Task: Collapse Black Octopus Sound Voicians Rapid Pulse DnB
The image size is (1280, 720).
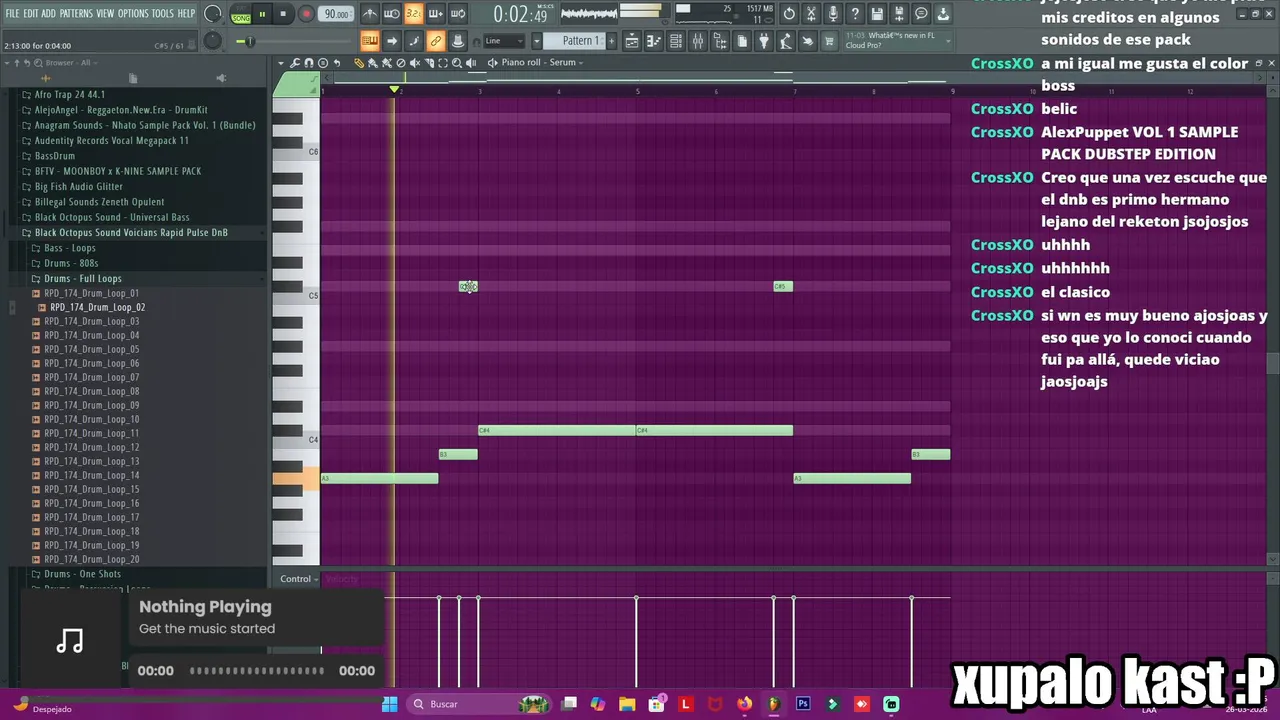Action: tap(130, 233)
